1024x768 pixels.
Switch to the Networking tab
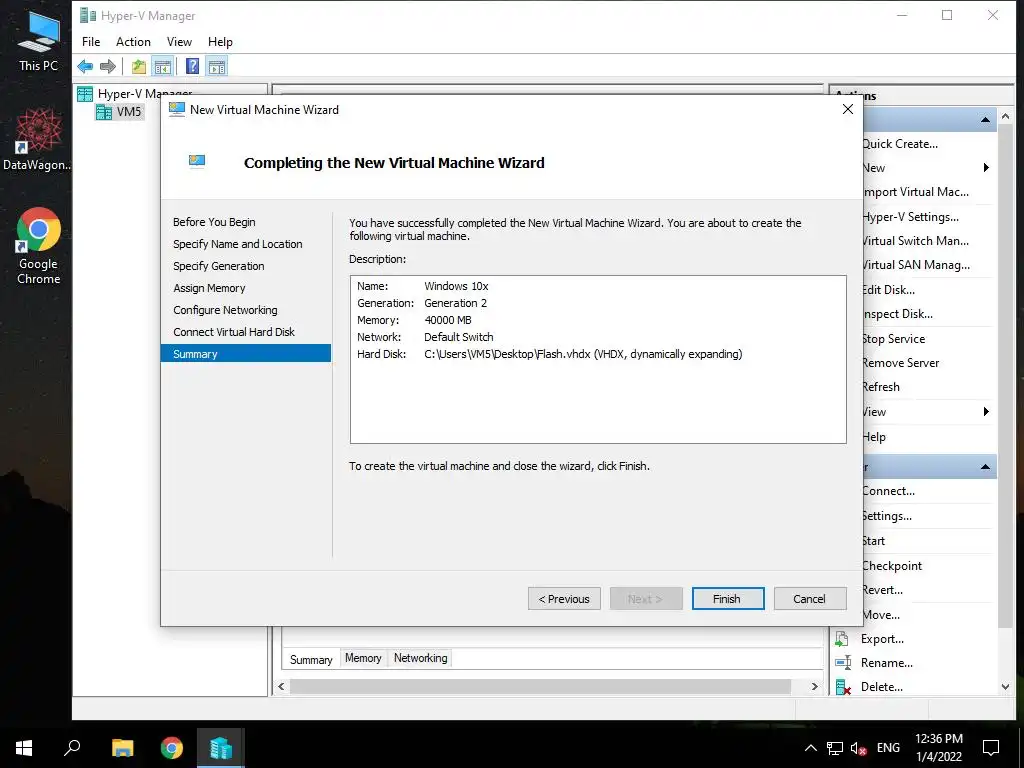pos(421,658)
